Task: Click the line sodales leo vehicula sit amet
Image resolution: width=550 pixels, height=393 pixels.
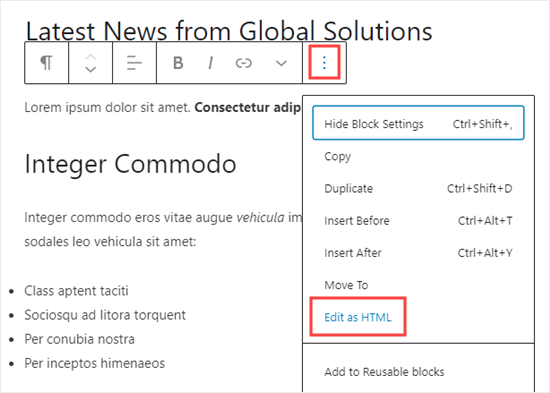Action: 110,242
